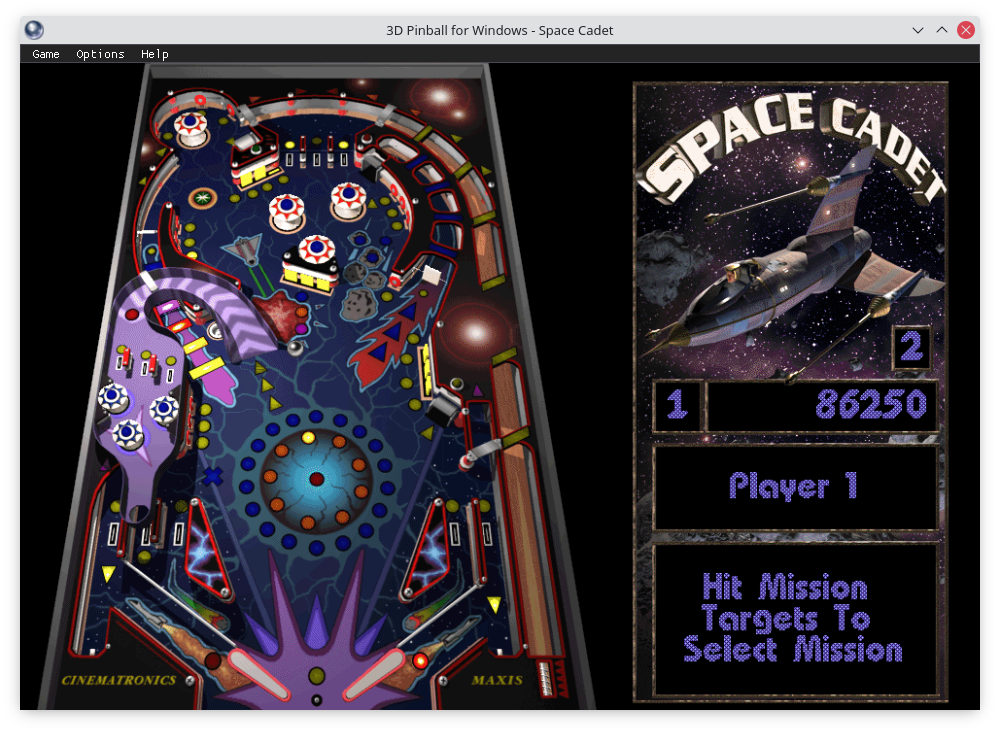Click the score value 86250
1000x734 pixels.
click(x=871, y=404)
